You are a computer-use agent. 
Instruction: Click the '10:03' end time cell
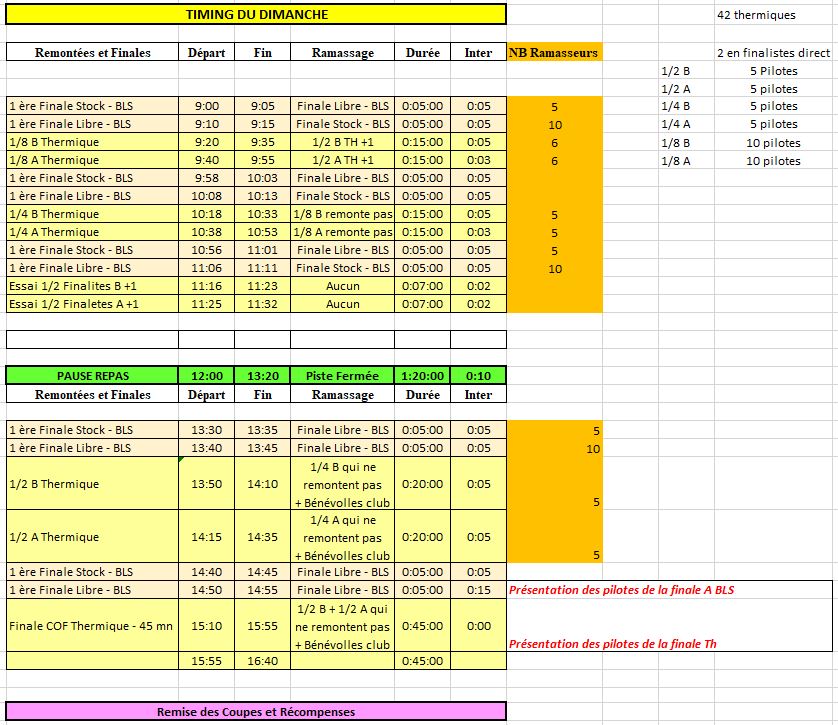pyautogui.click(x=262, y=178)
